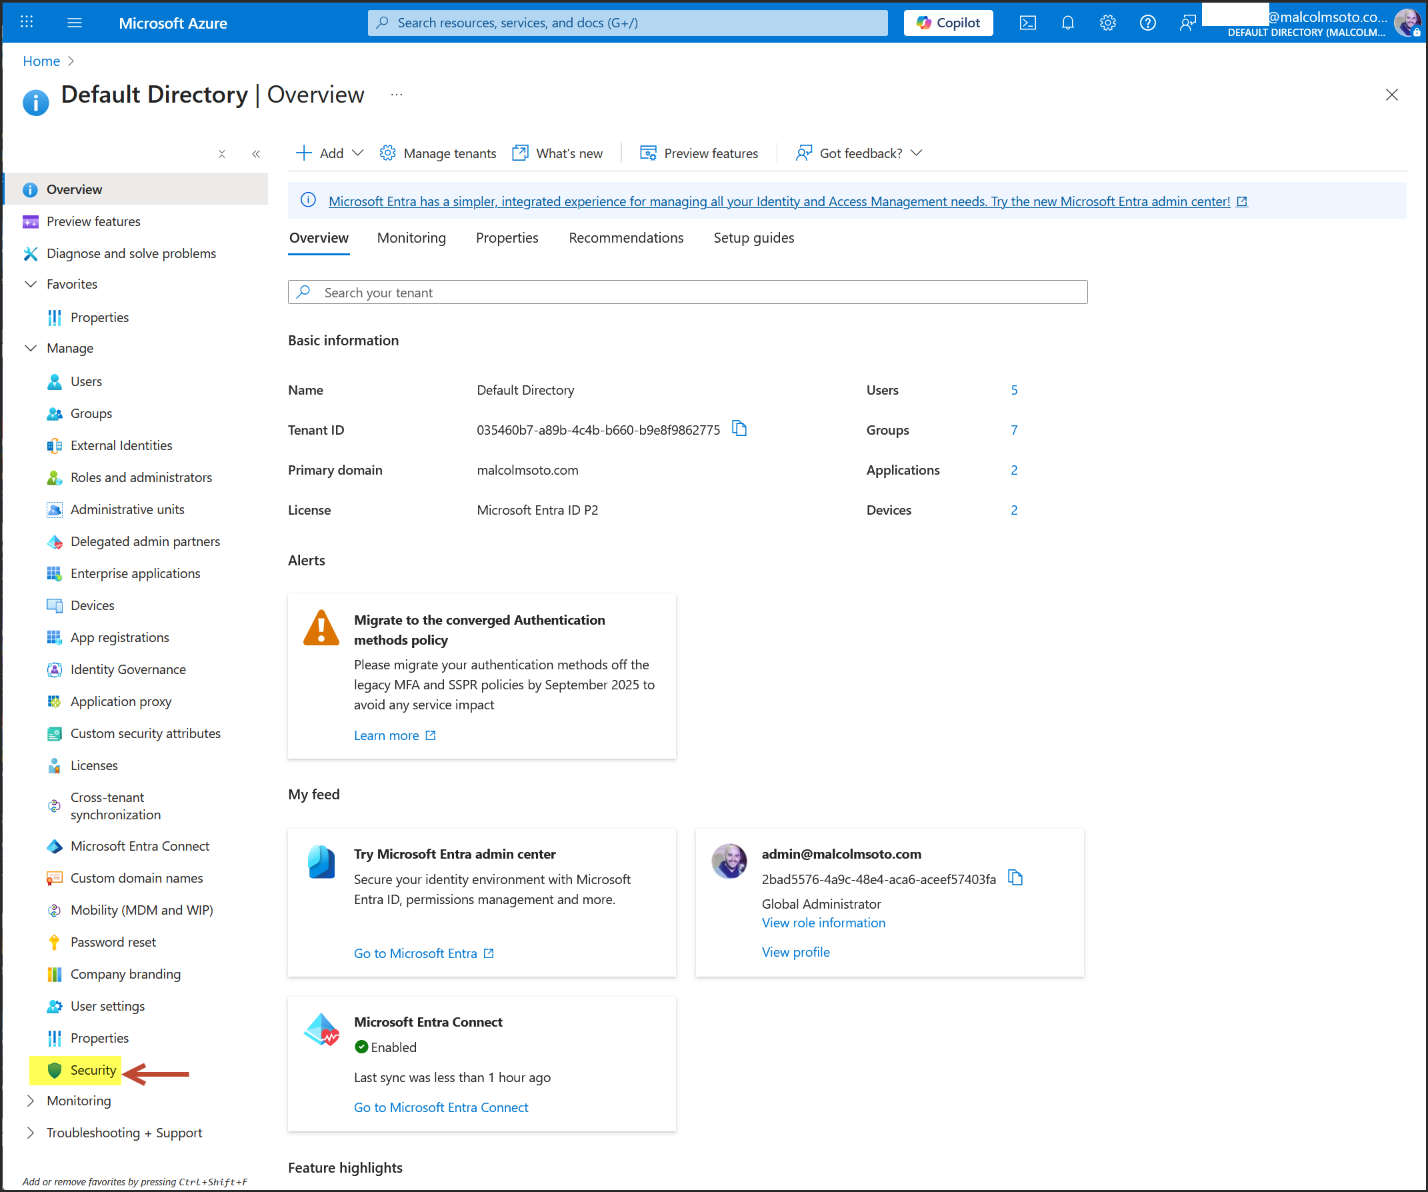Click the feedback icon in top bar
Viewport: 1428px width, 1192px height.
(1187, 23)
